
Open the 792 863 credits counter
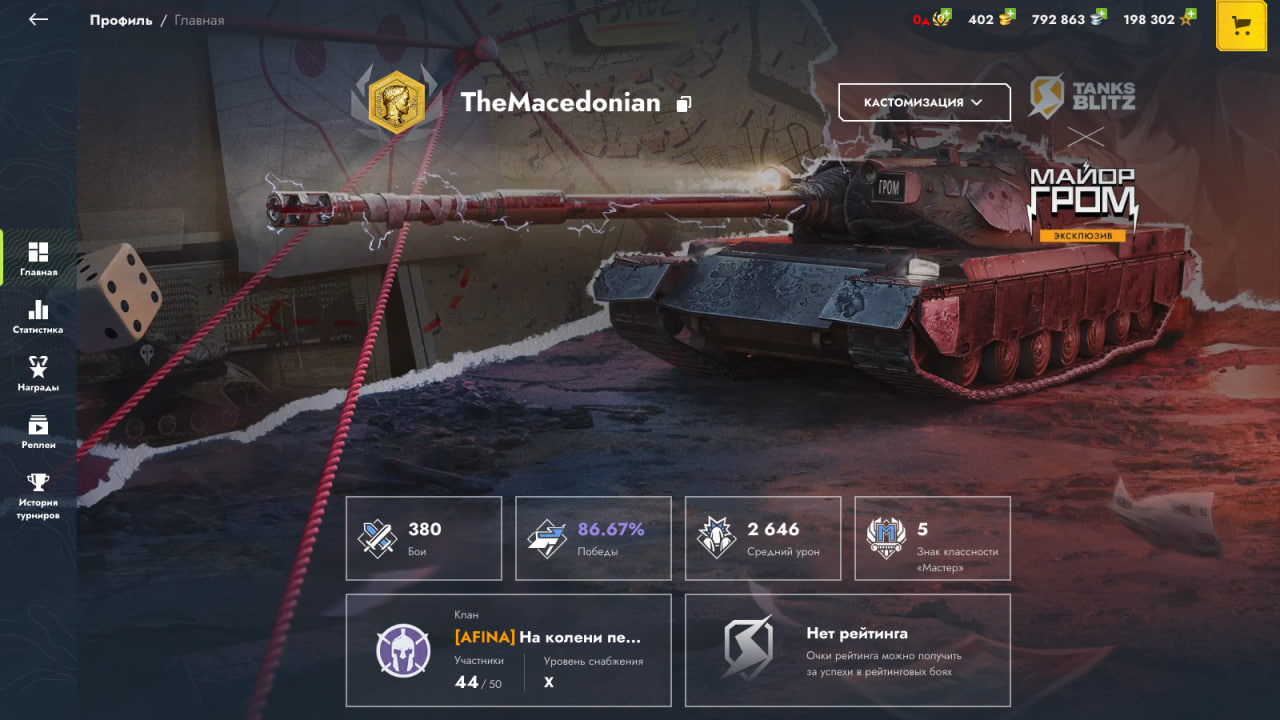pos(1070,19)
